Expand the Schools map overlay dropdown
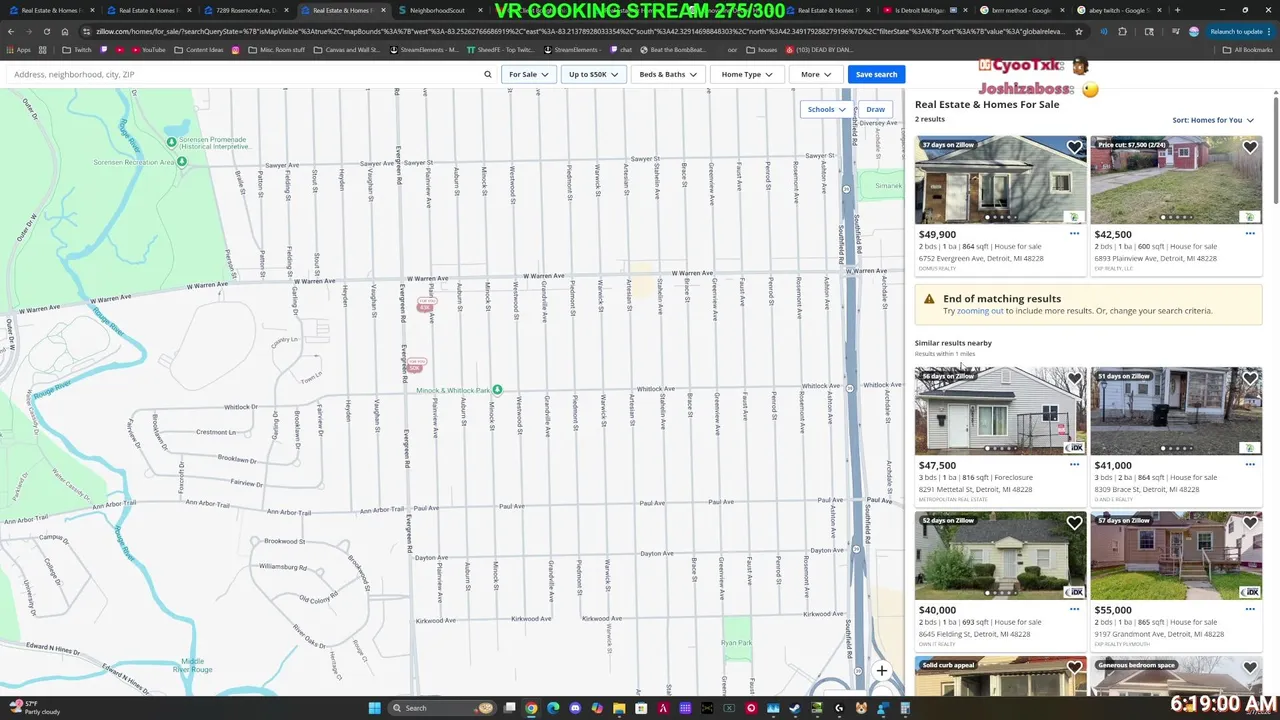Image resolution: width=1280 pixels, height=720 pixels. tap(827, 109)
